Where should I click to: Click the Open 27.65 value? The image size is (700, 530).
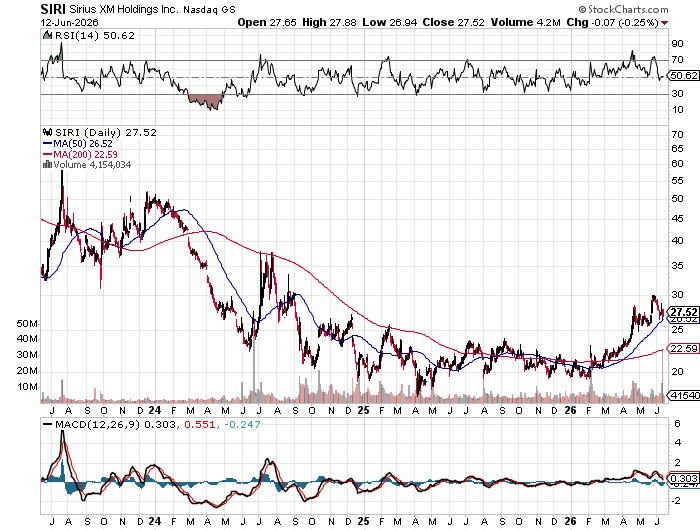267,22
